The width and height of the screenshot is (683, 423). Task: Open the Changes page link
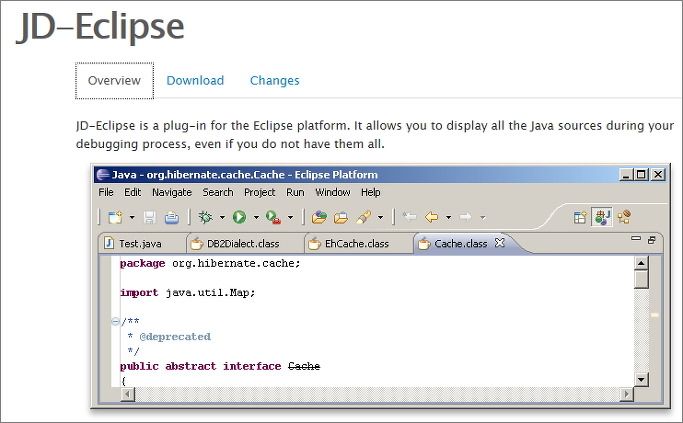pyautogui.click(x=275, y=81)
